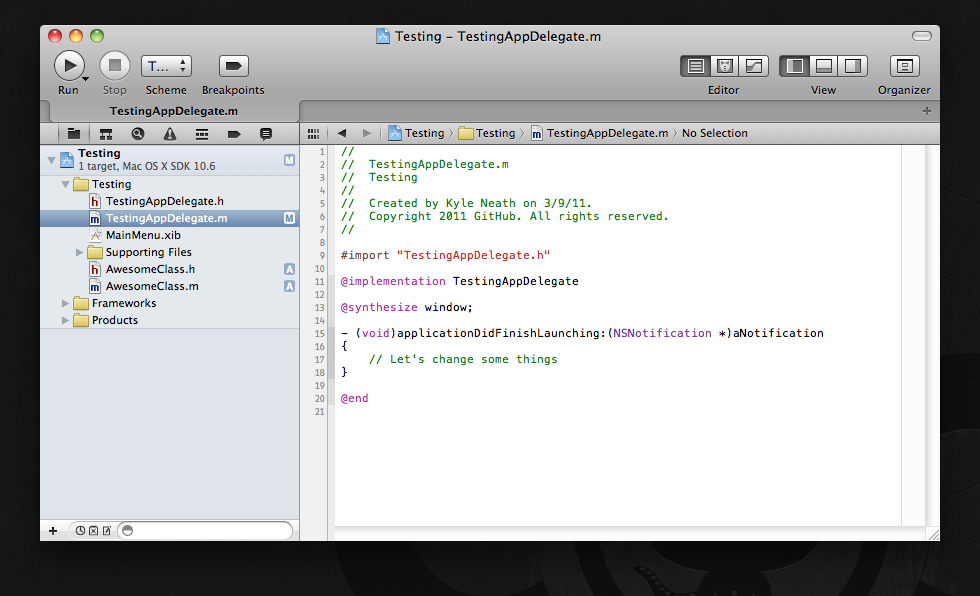Image resolution: width=980 pixels, height=596 pixels.
Task: Click the add file plus button
Action: 53,530
